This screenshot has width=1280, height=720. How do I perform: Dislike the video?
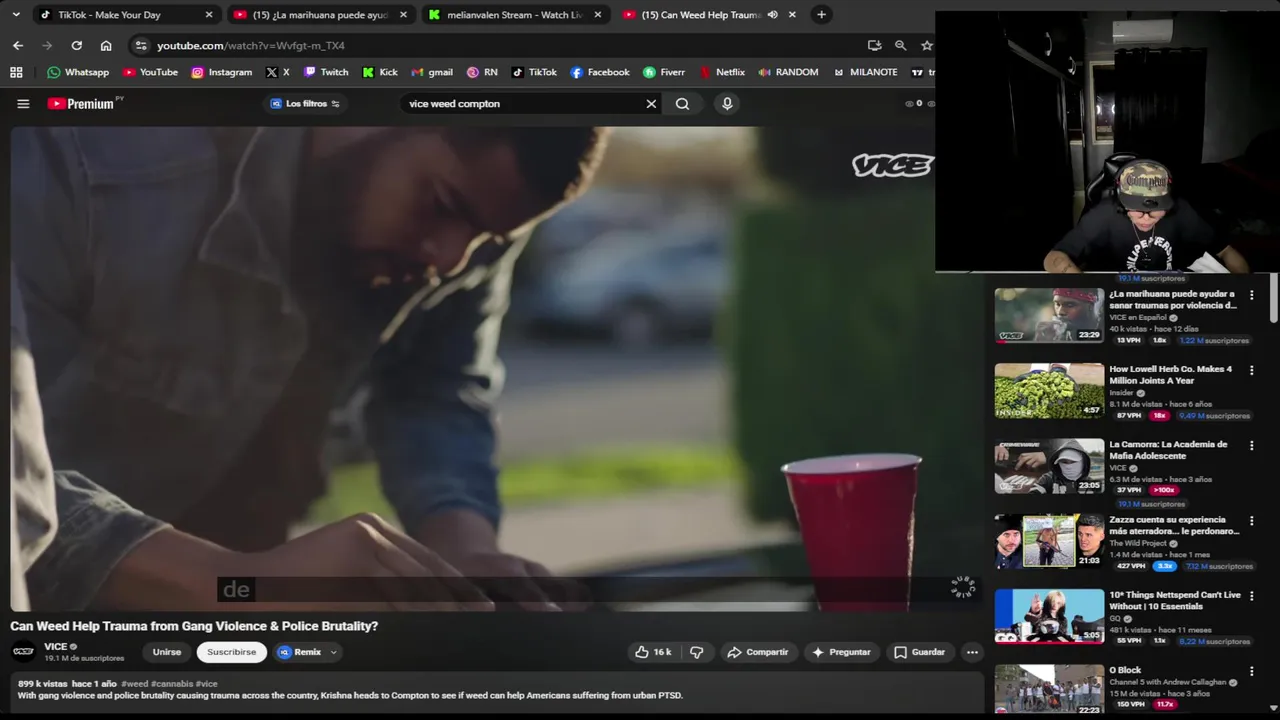click(697, 652)
